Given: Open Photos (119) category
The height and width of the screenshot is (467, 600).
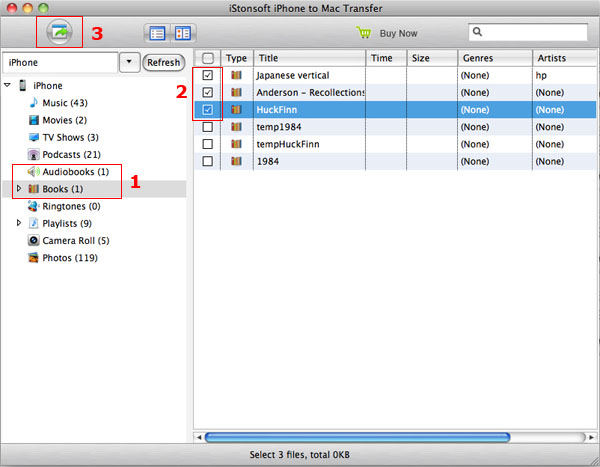Looking at the screenshot, I should tap(63, 258).
